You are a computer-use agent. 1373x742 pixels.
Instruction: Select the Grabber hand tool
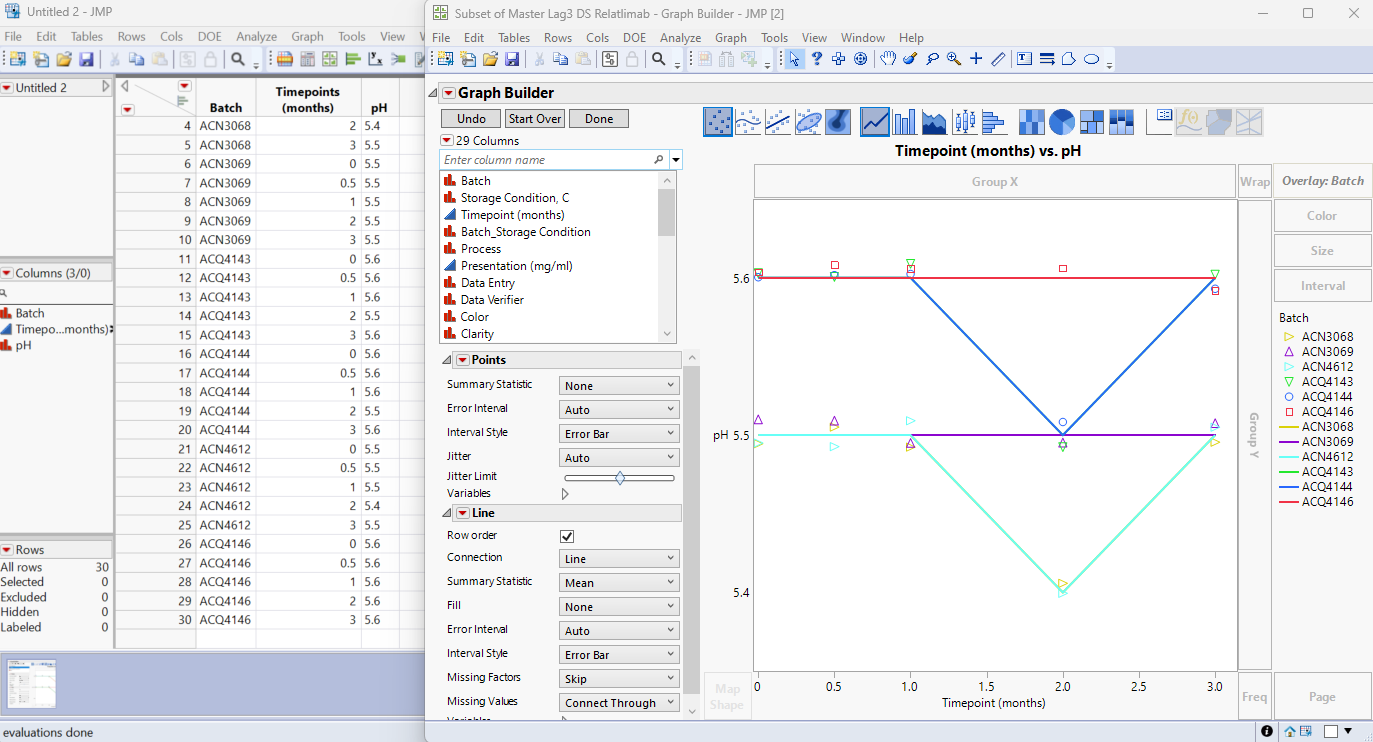coord(888,58)
